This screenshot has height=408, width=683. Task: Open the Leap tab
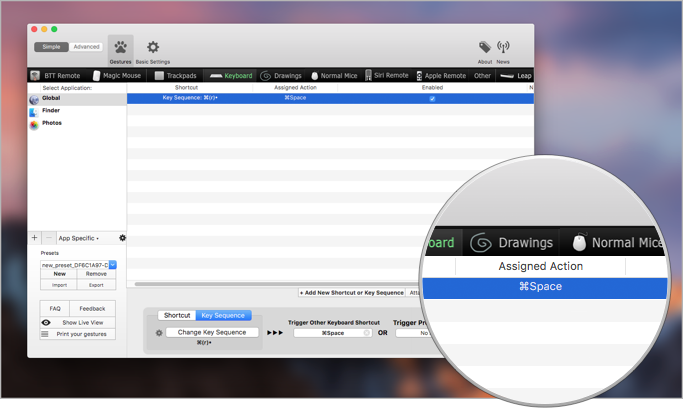(x=516, y=76)
